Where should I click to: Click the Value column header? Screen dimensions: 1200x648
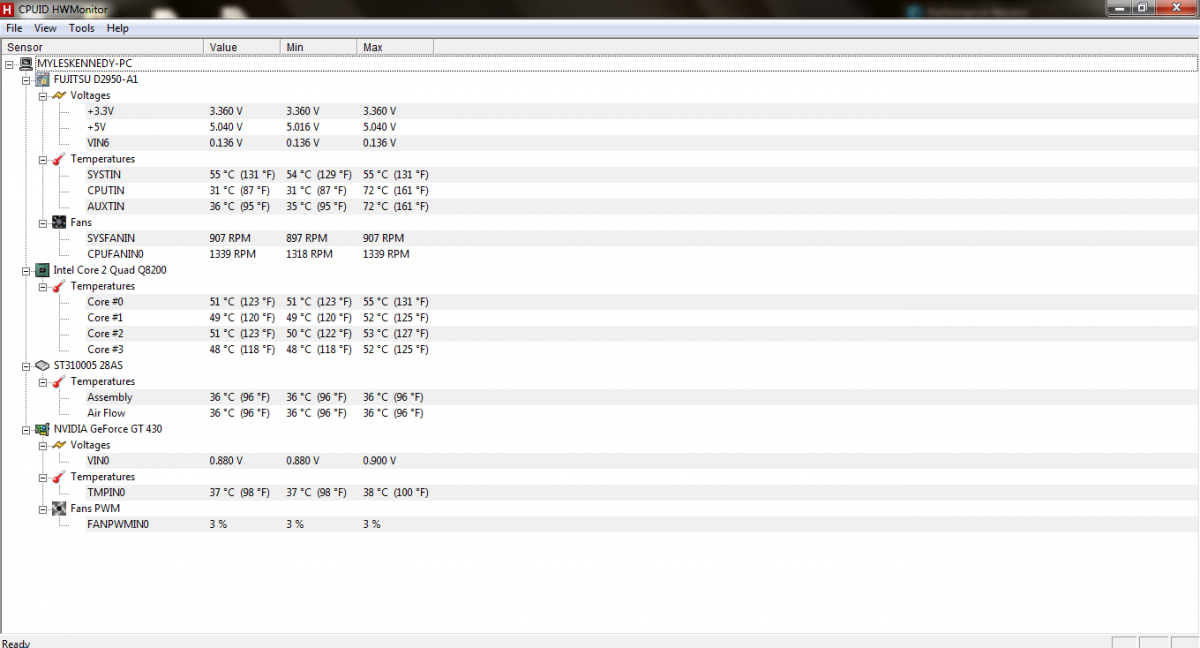[242, 47]
